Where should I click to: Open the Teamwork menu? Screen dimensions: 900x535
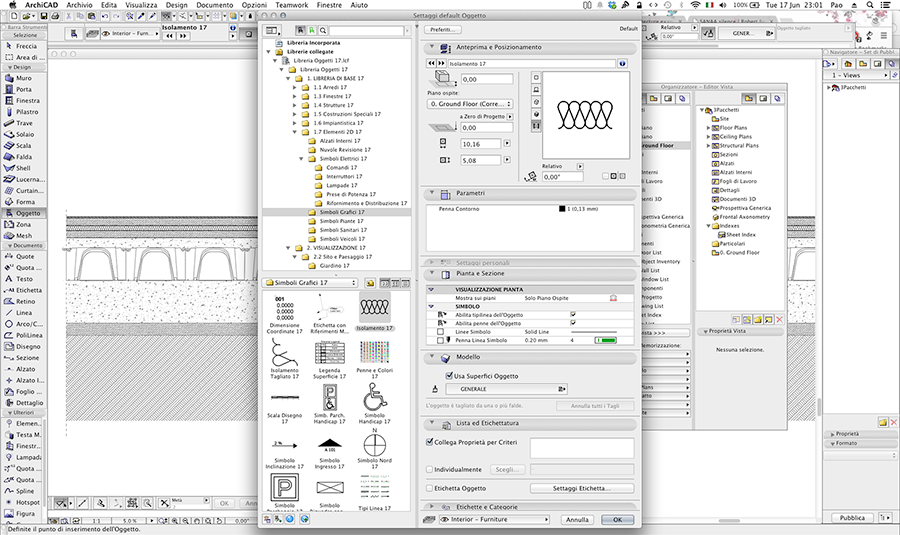click(x=292, y=5)
